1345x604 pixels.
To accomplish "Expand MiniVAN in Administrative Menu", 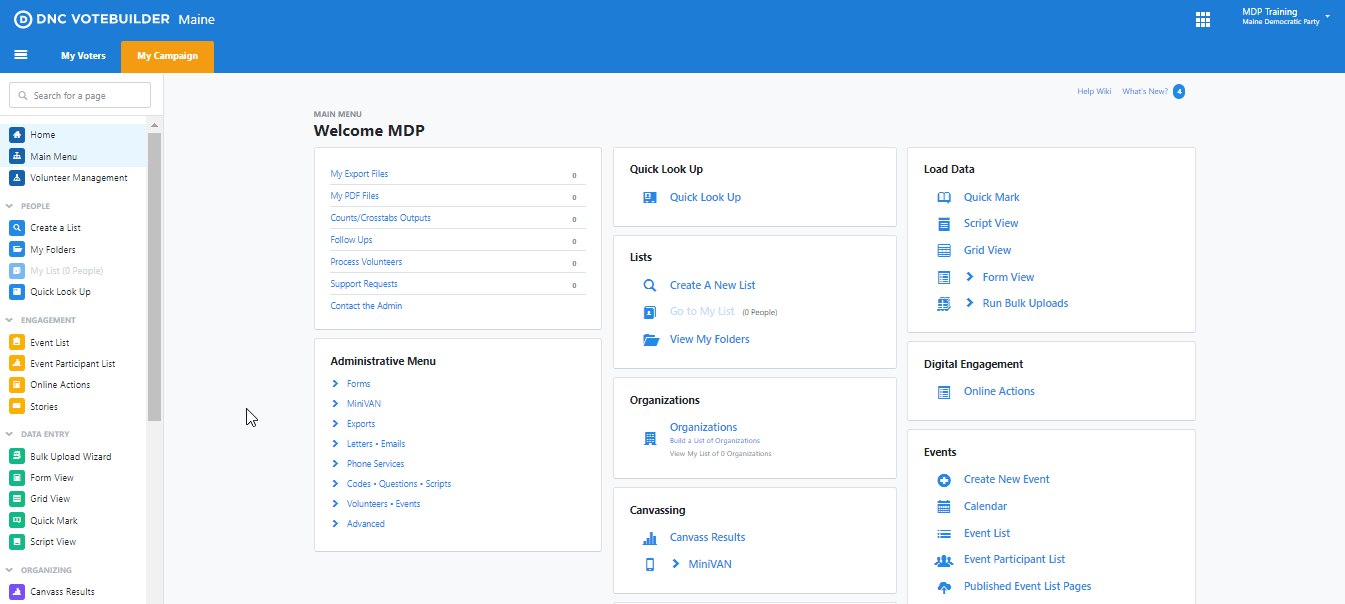I will 335,404.
